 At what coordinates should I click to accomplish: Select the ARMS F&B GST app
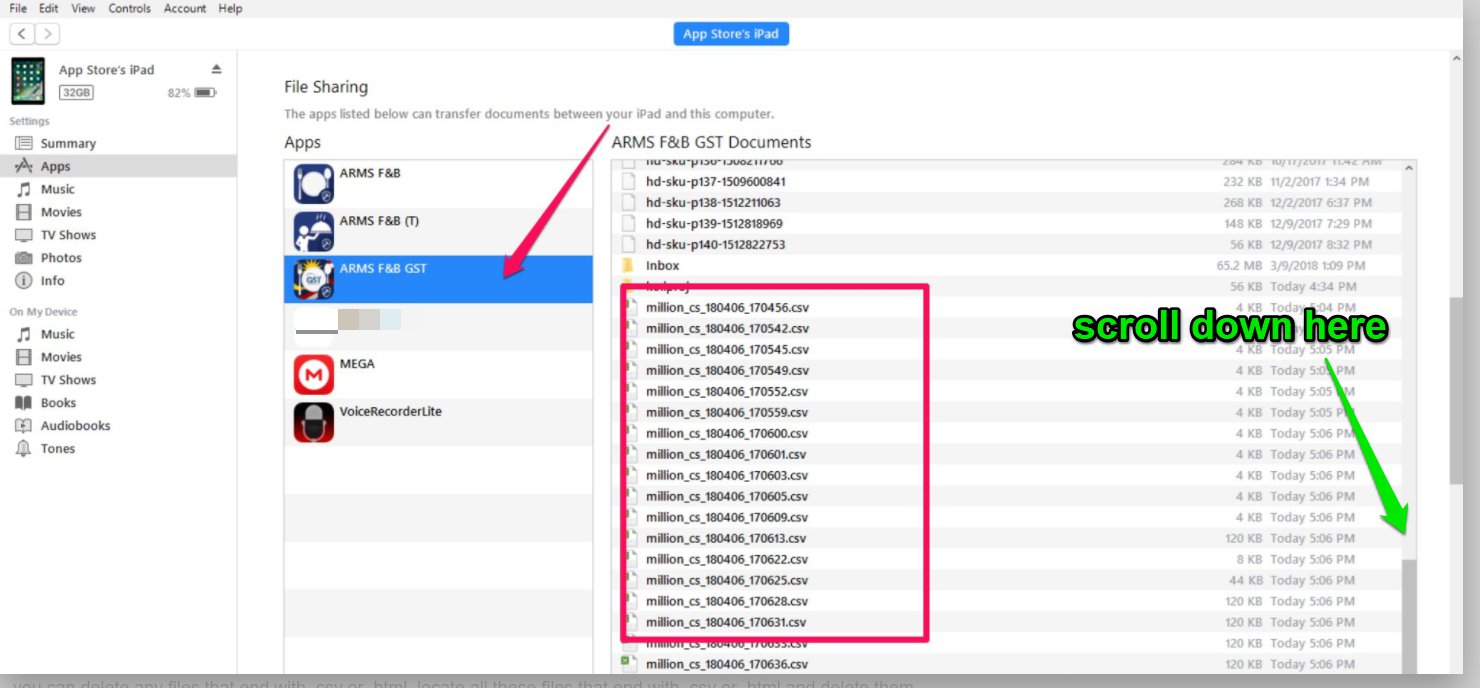pos(438,280)
